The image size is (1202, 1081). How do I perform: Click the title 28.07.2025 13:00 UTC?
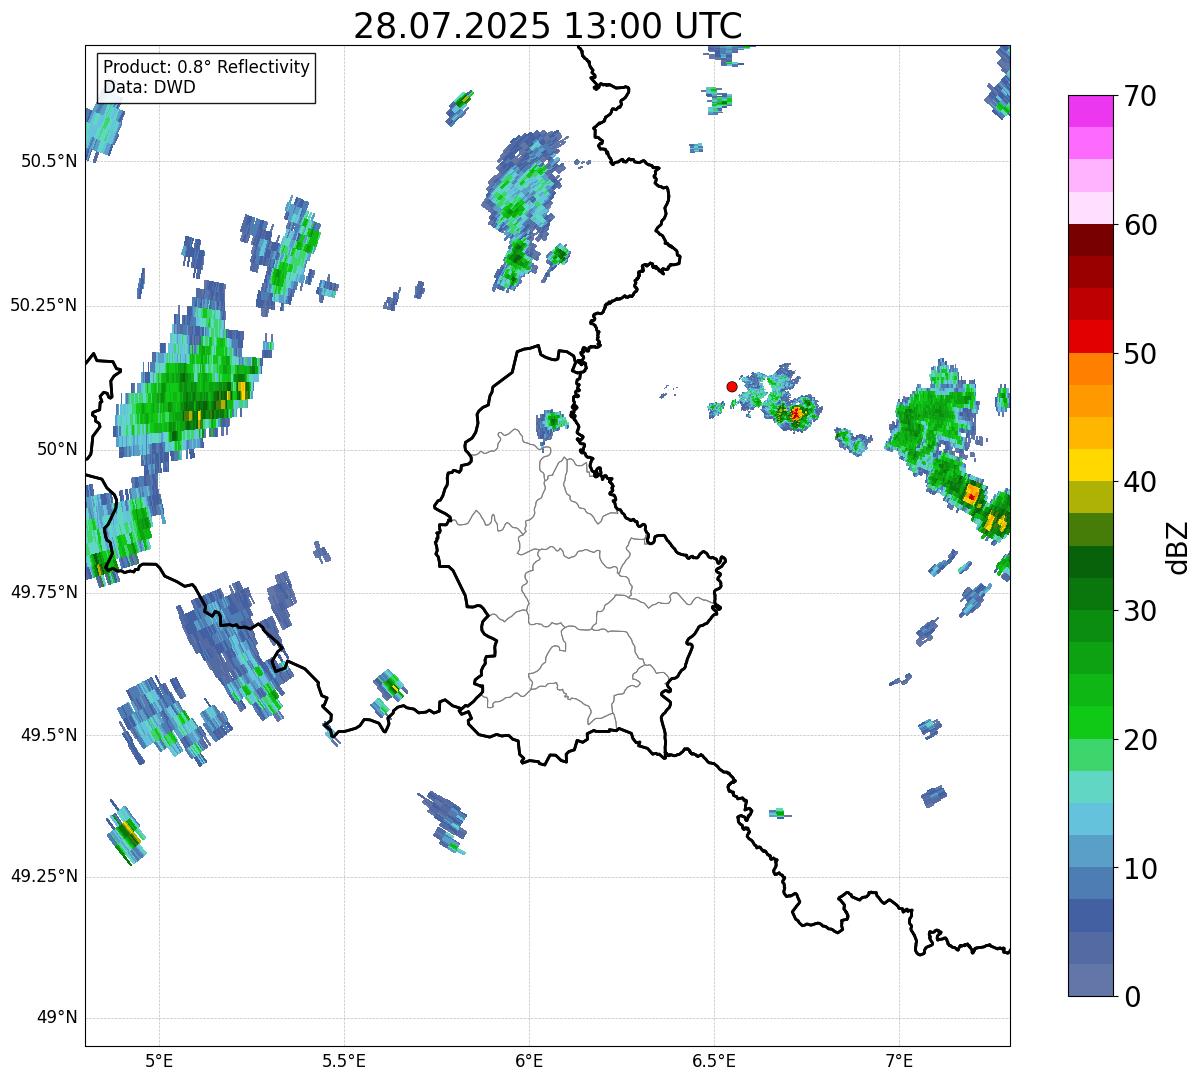[x=548, y=26]
